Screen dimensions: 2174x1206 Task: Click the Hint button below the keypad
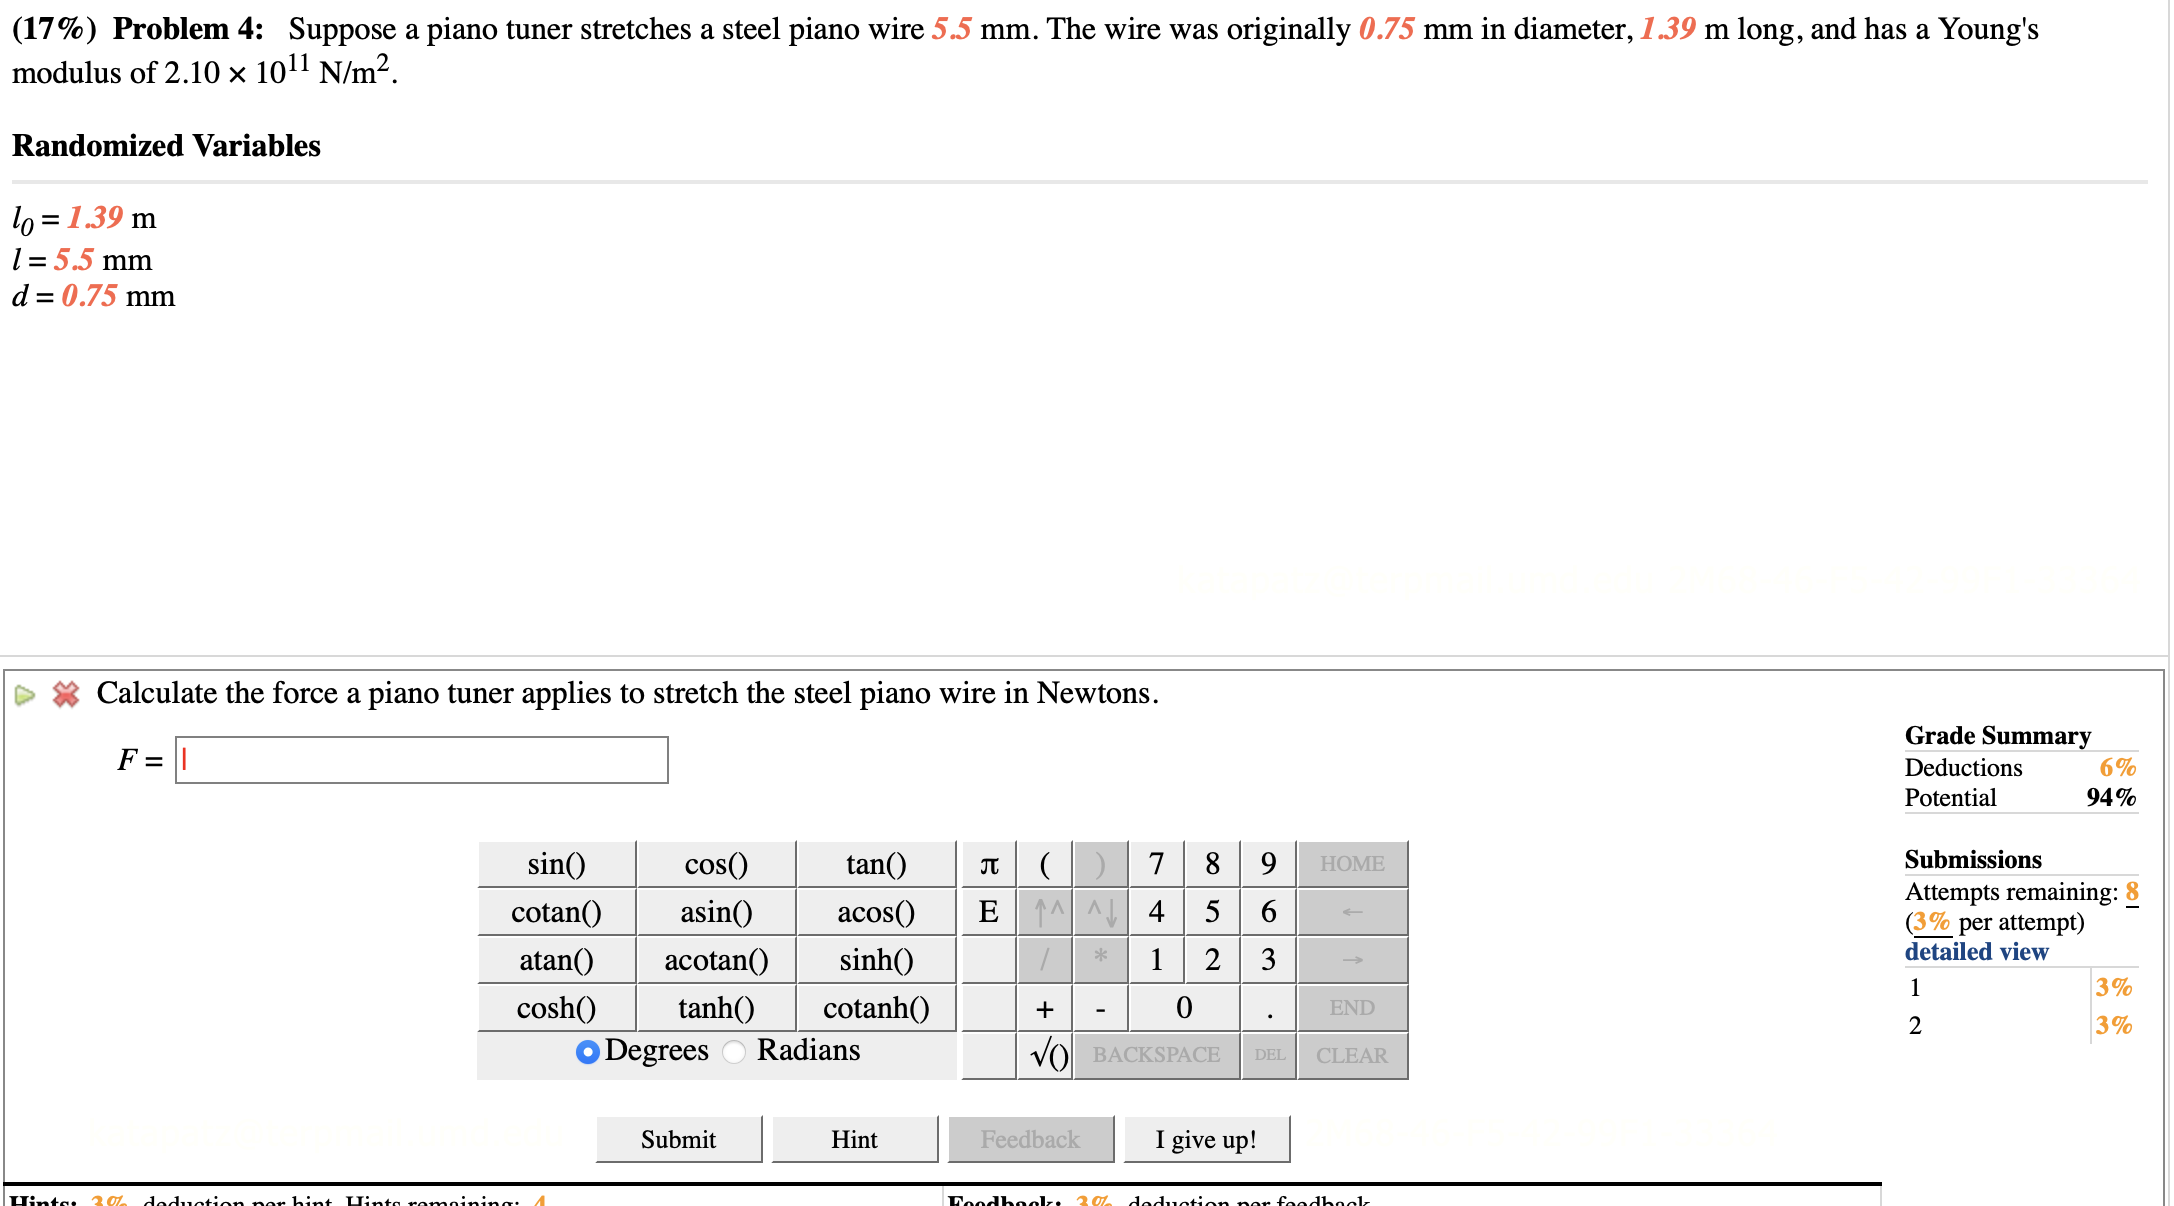853,1138
